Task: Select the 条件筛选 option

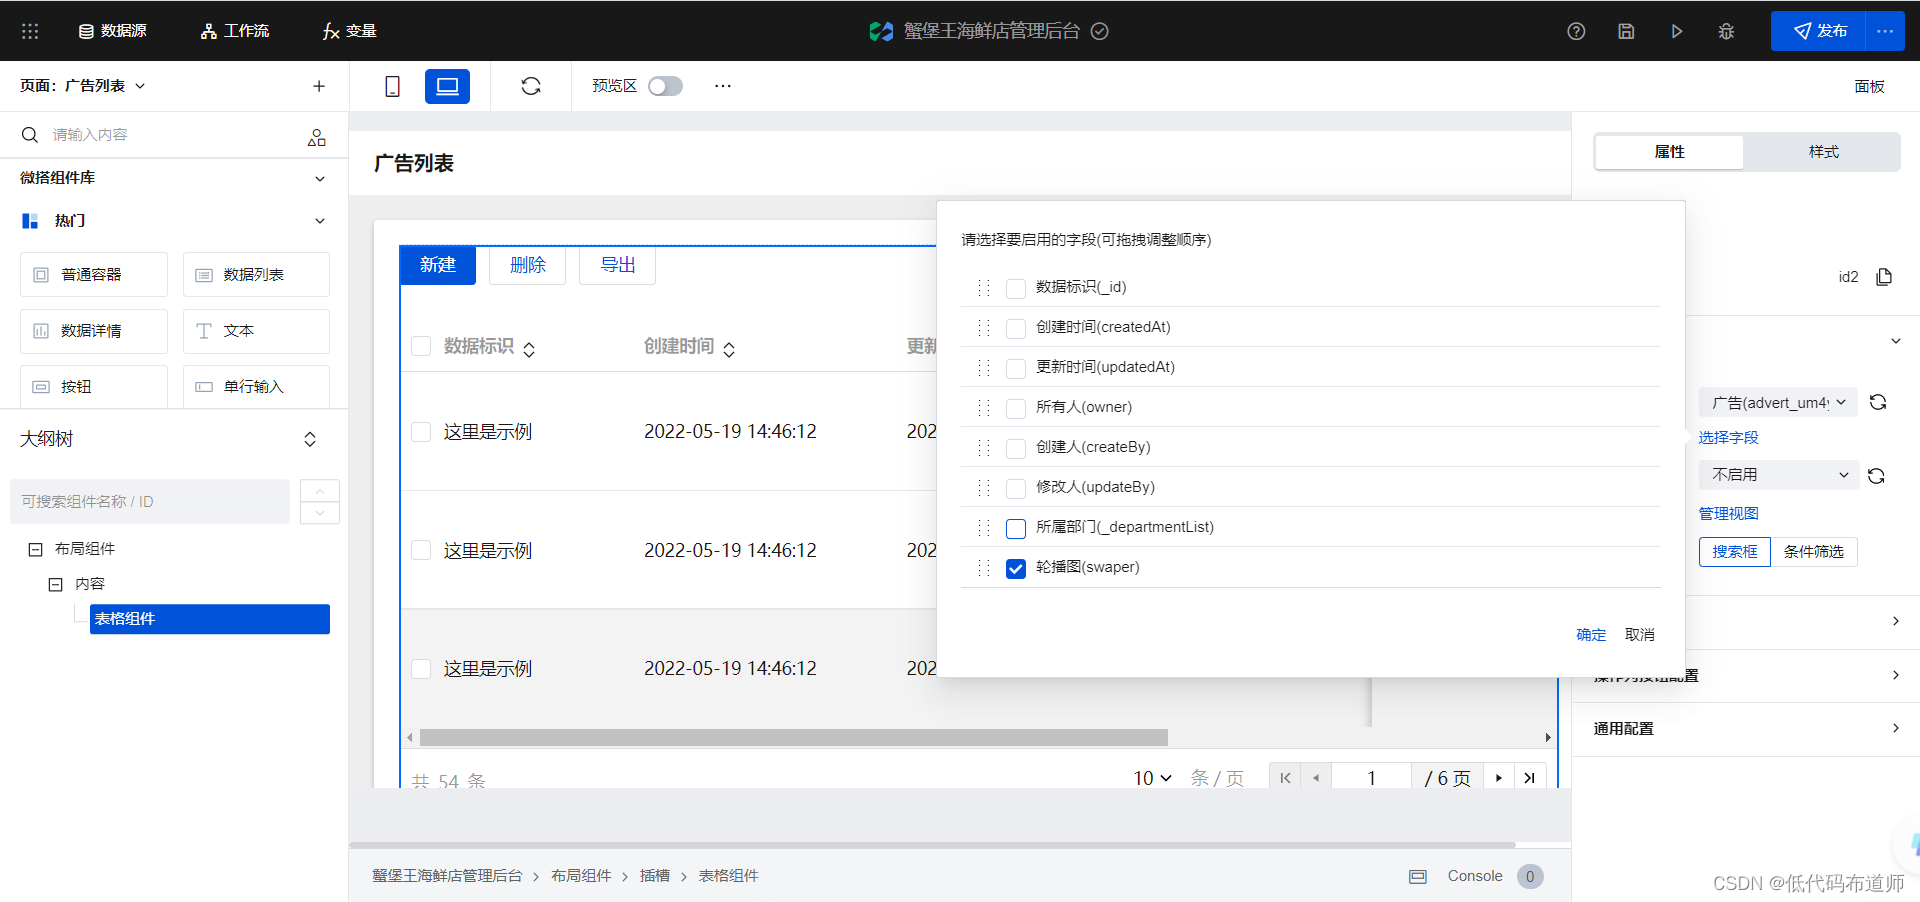Action: (x=1813, y=552)
